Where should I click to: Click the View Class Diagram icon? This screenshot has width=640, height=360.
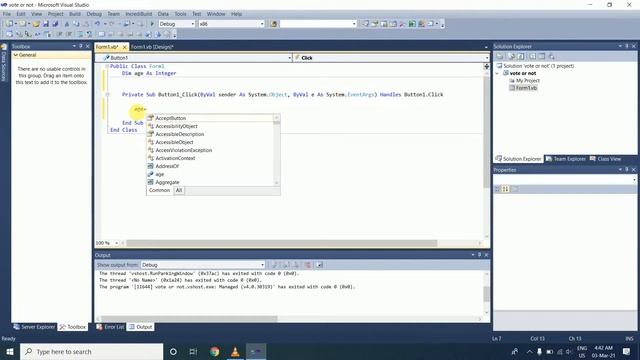coord(551,56)
